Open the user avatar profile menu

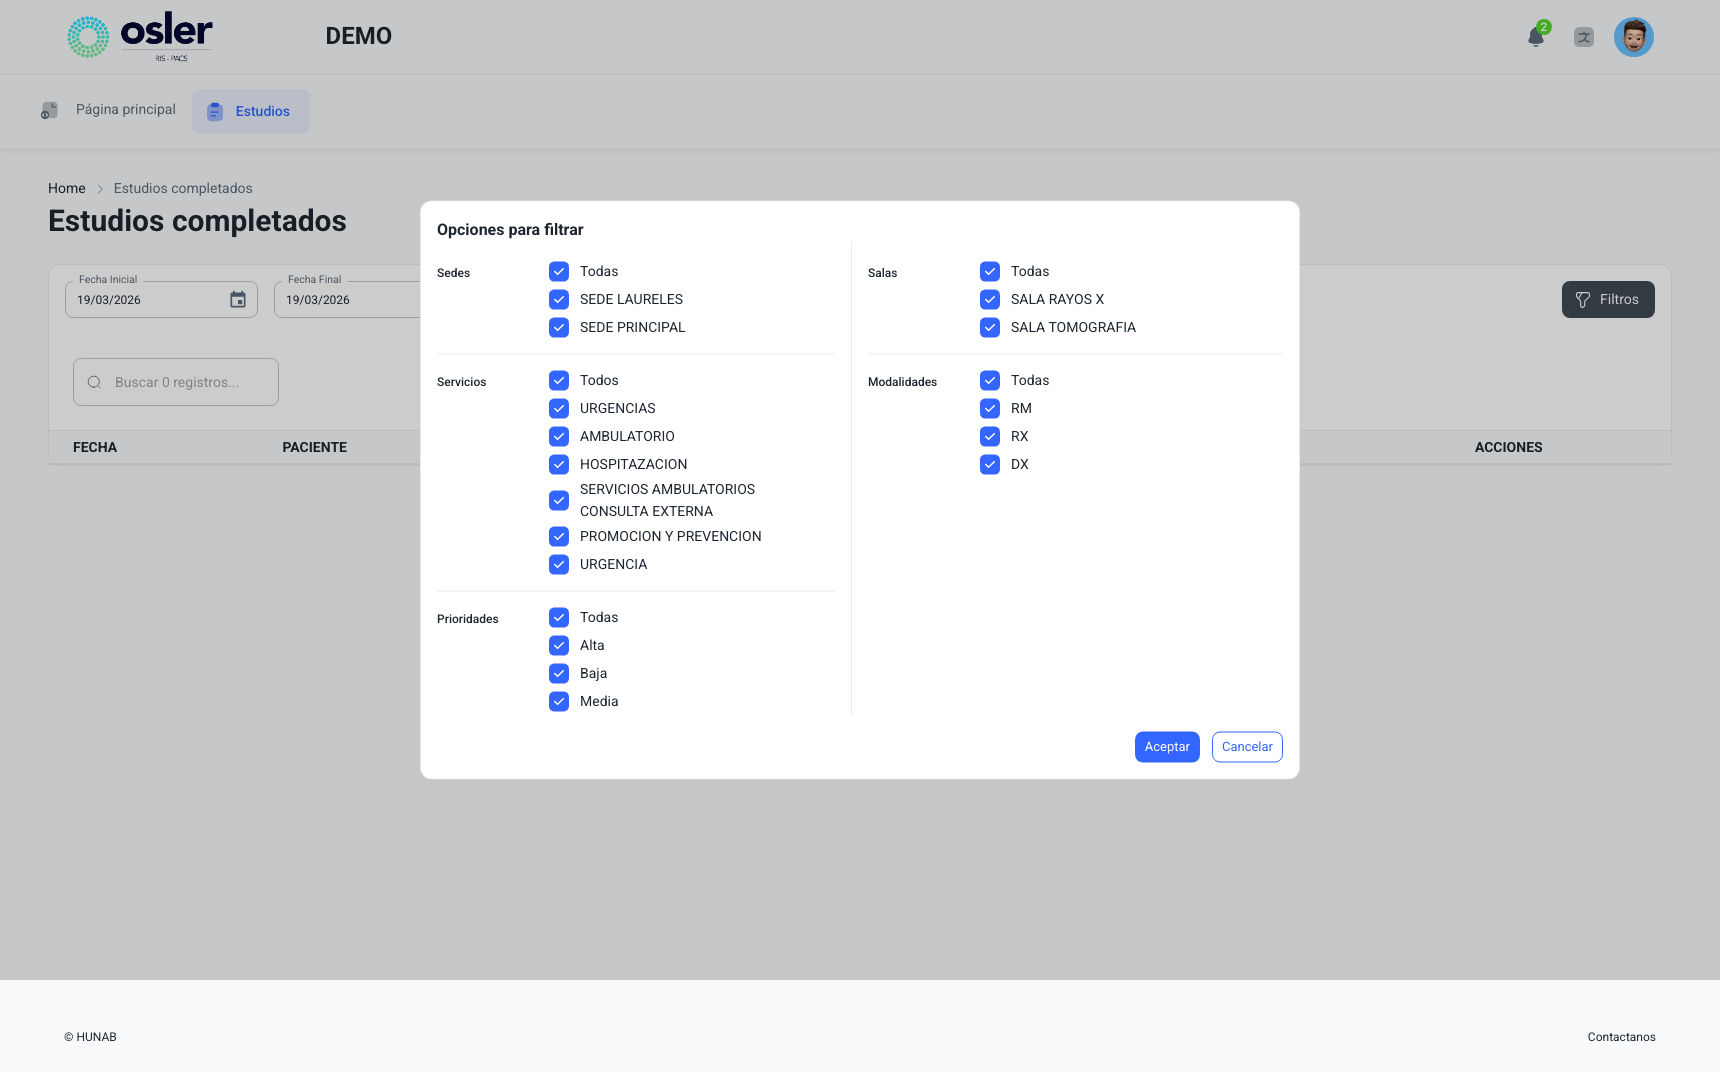(x=1634, y=37)
